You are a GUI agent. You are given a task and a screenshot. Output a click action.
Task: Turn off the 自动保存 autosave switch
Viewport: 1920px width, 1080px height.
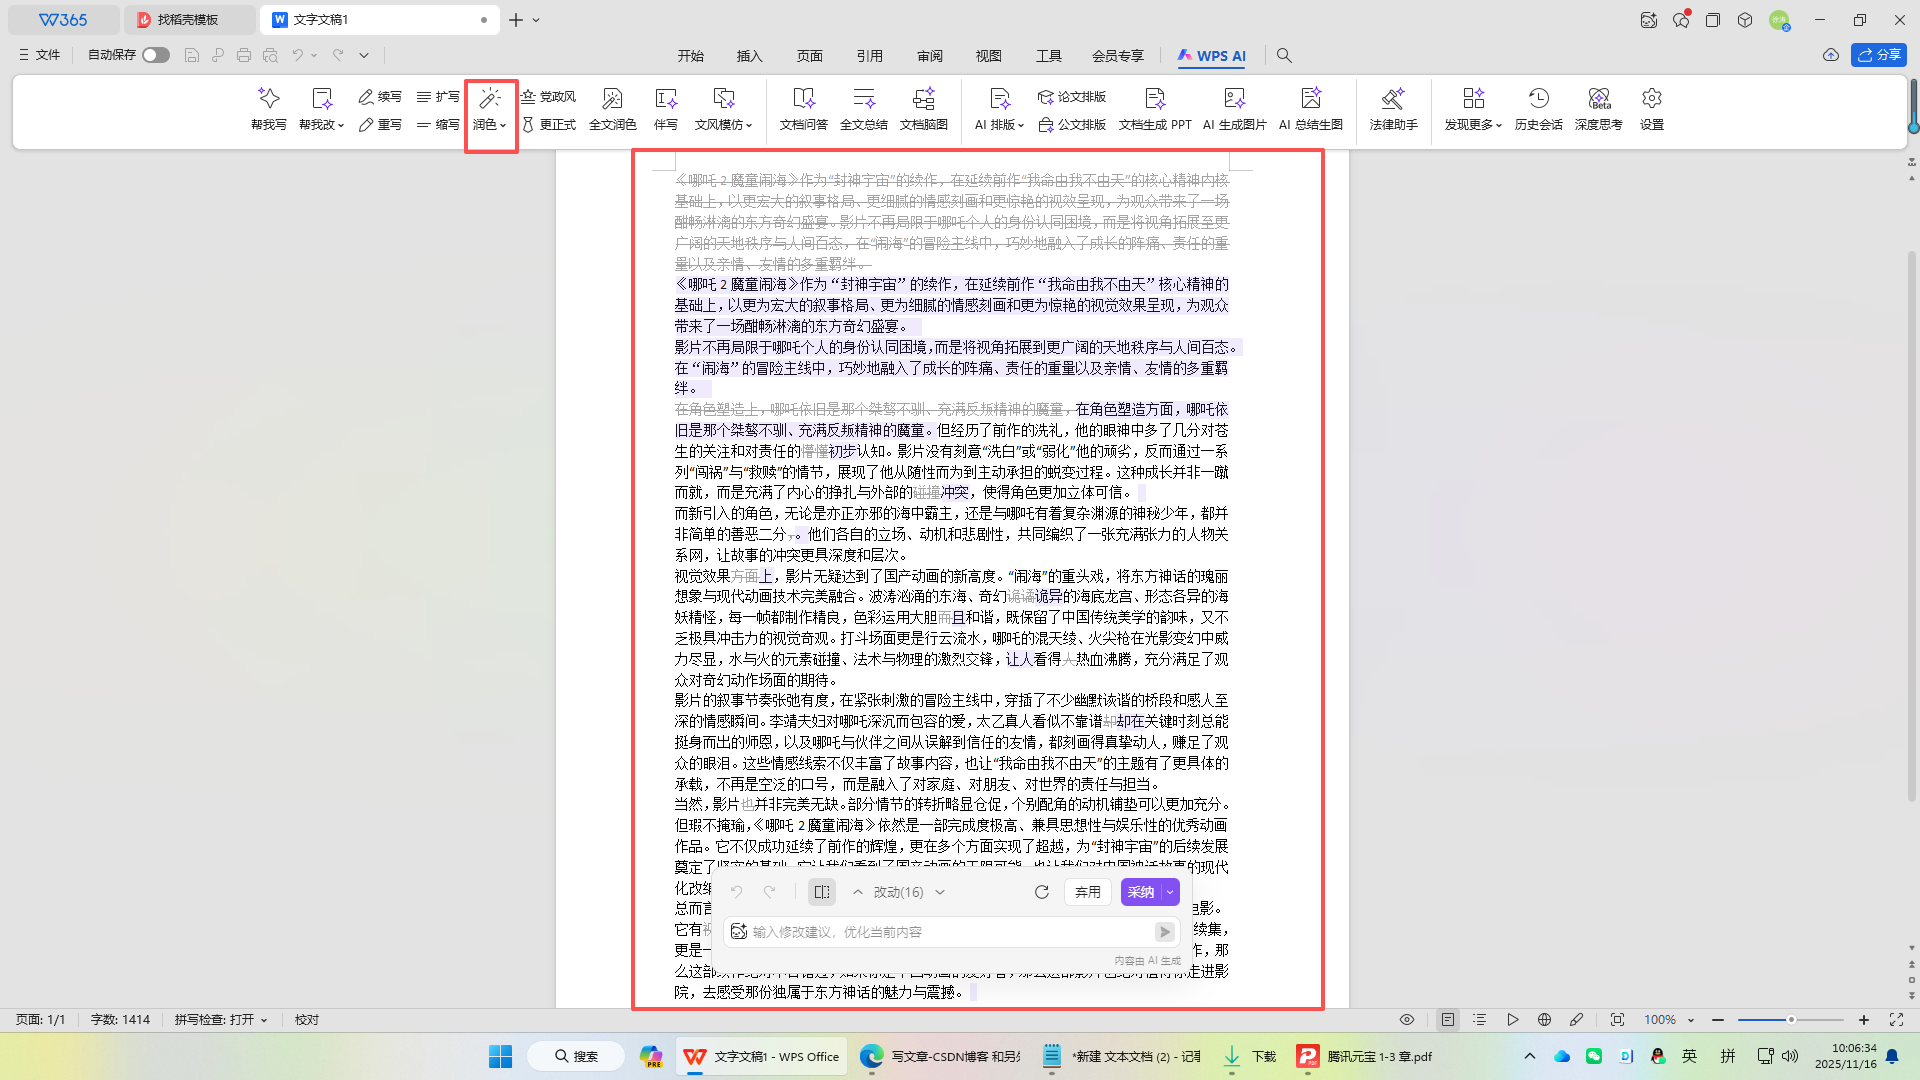click(156, 55)
